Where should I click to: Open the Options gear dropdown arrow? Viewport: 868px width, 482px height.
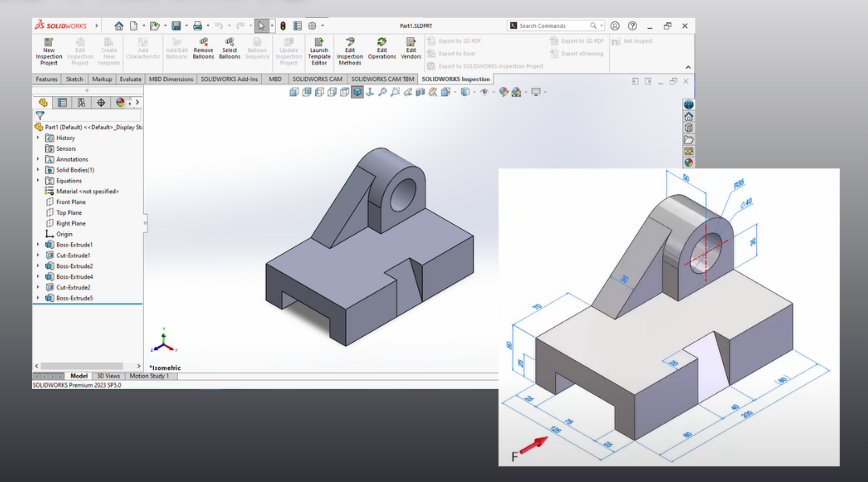coord(322,25)
